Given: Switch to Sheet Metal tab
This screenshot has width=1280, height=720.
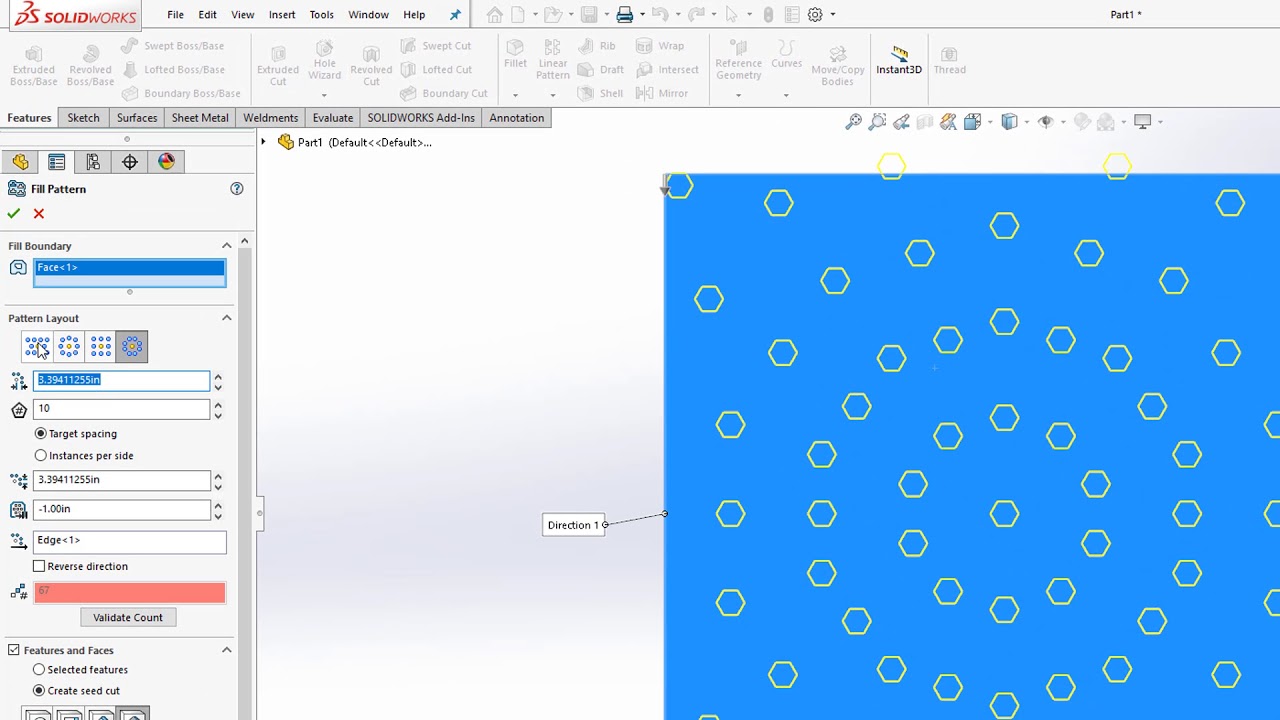Looking at the screenshot, I should pos(200,118).
